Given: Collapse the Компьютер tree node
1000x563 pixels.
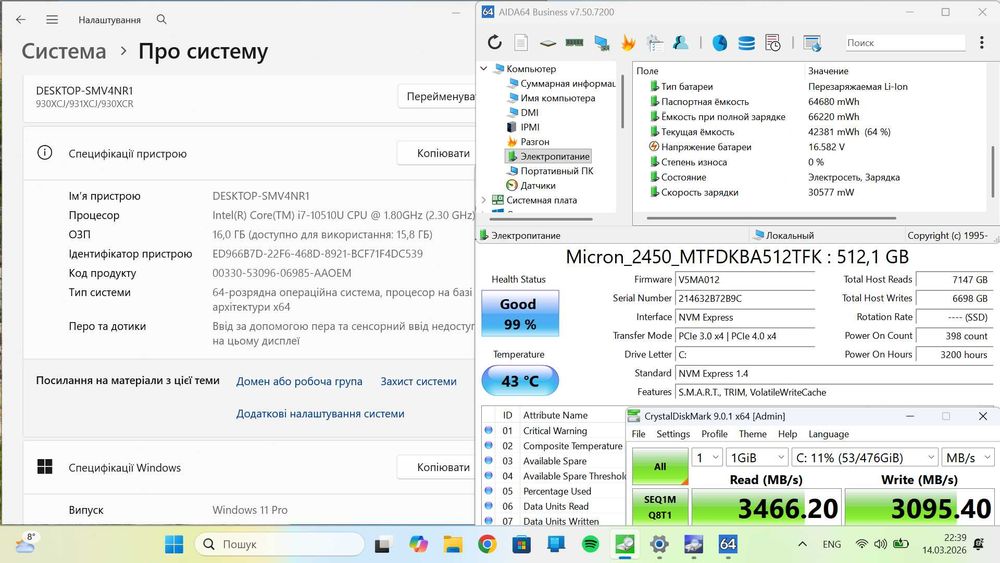Looking at the screenshot, I should [x=484, y=68].
